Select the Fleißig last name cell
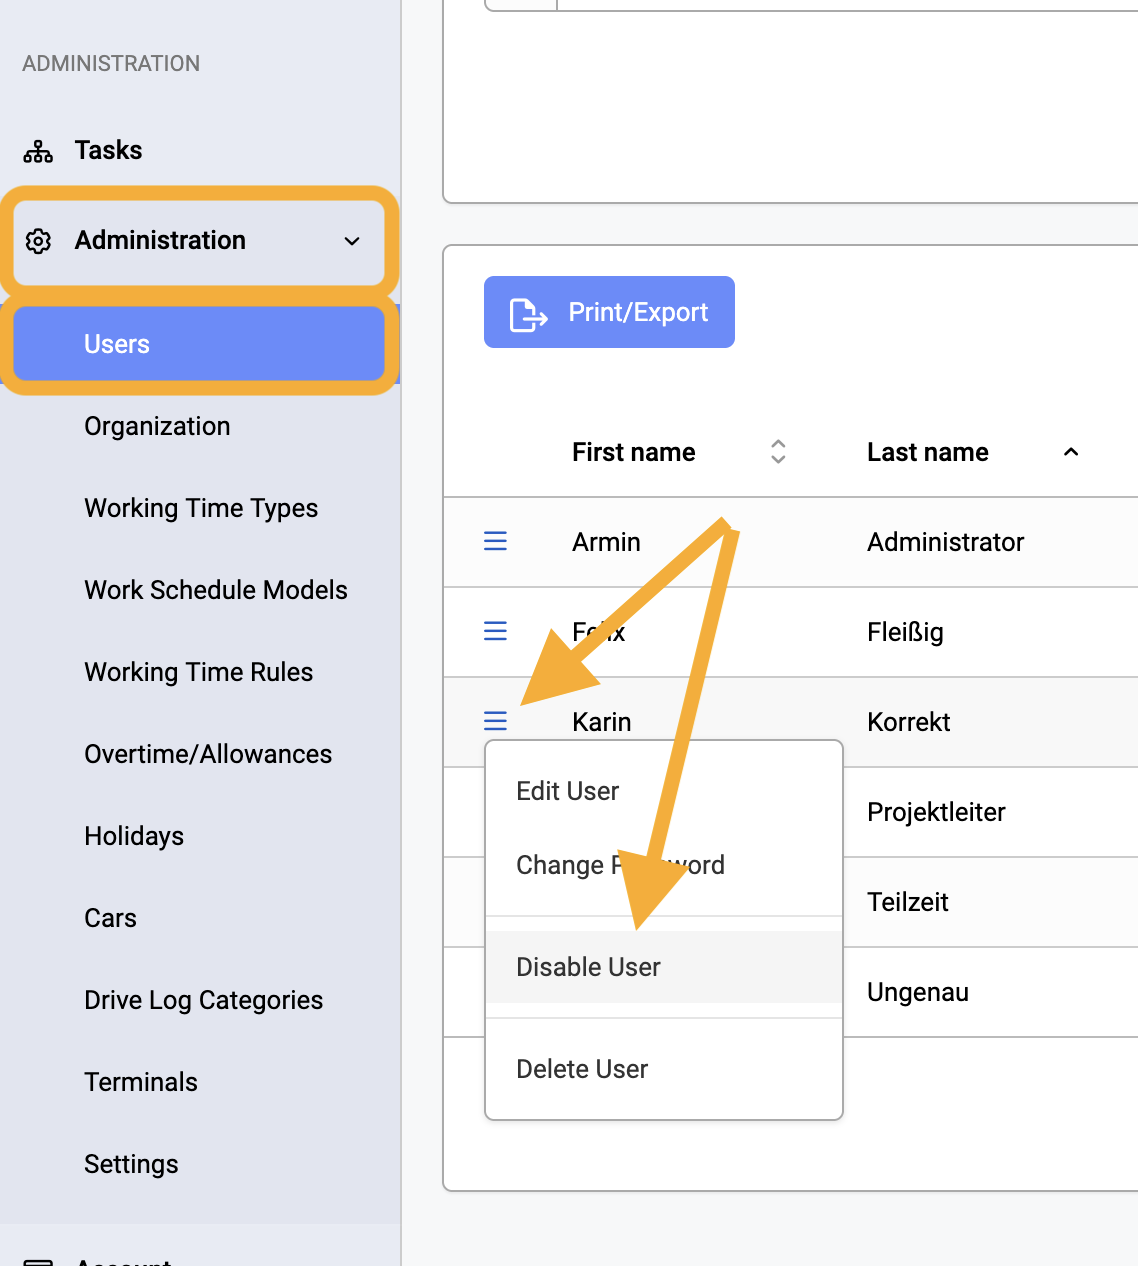Screen dimensions: 1138x1266 (x=905, y=632)
